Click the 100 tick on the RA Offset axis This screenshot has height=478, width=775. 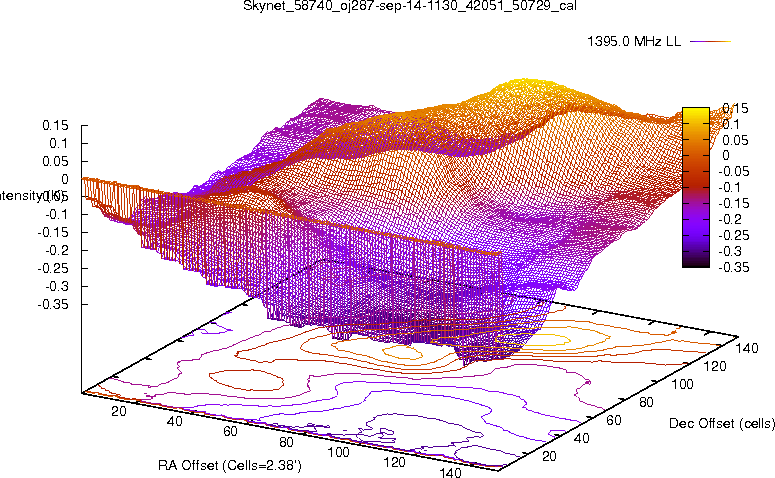coord(338,452)
